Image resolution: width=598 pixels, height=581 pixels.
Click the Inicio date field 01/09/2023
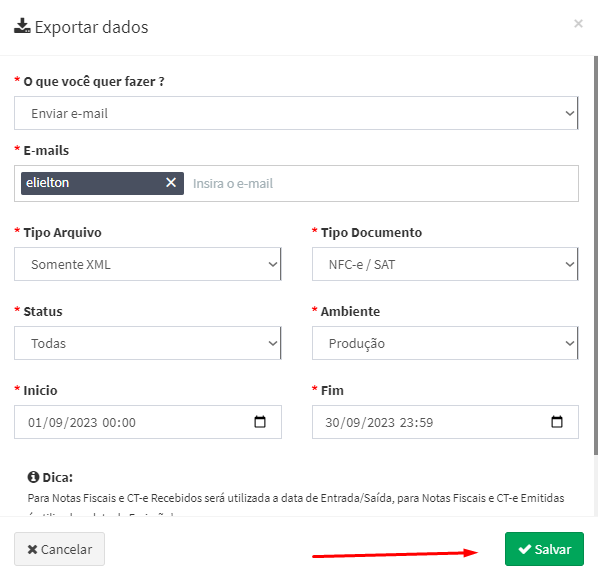(x=148, y=422)
